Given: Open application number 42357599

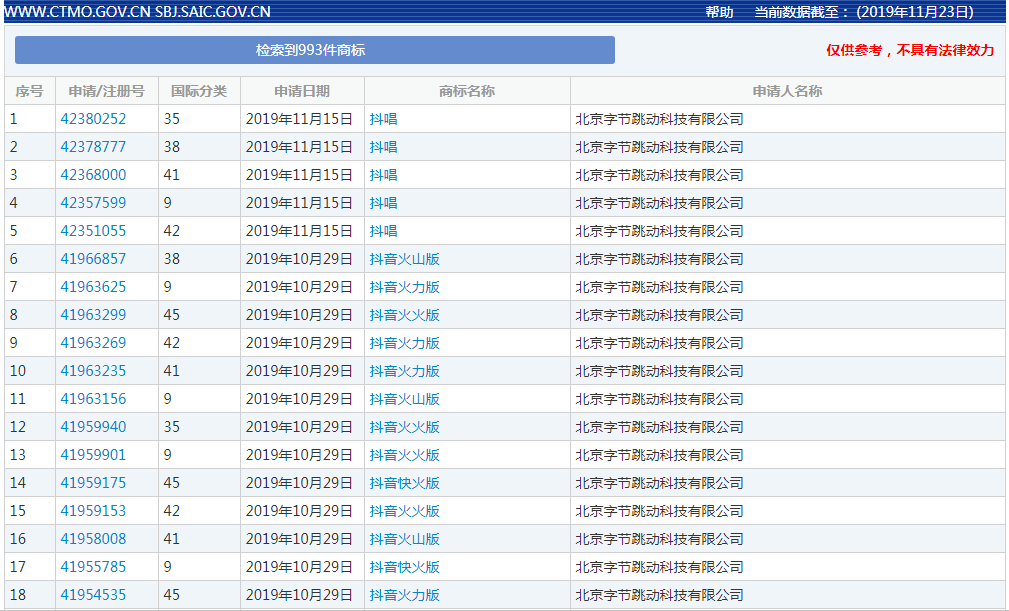Looking at the screenshot, I should pyautogui.click(x=93, y=203).
